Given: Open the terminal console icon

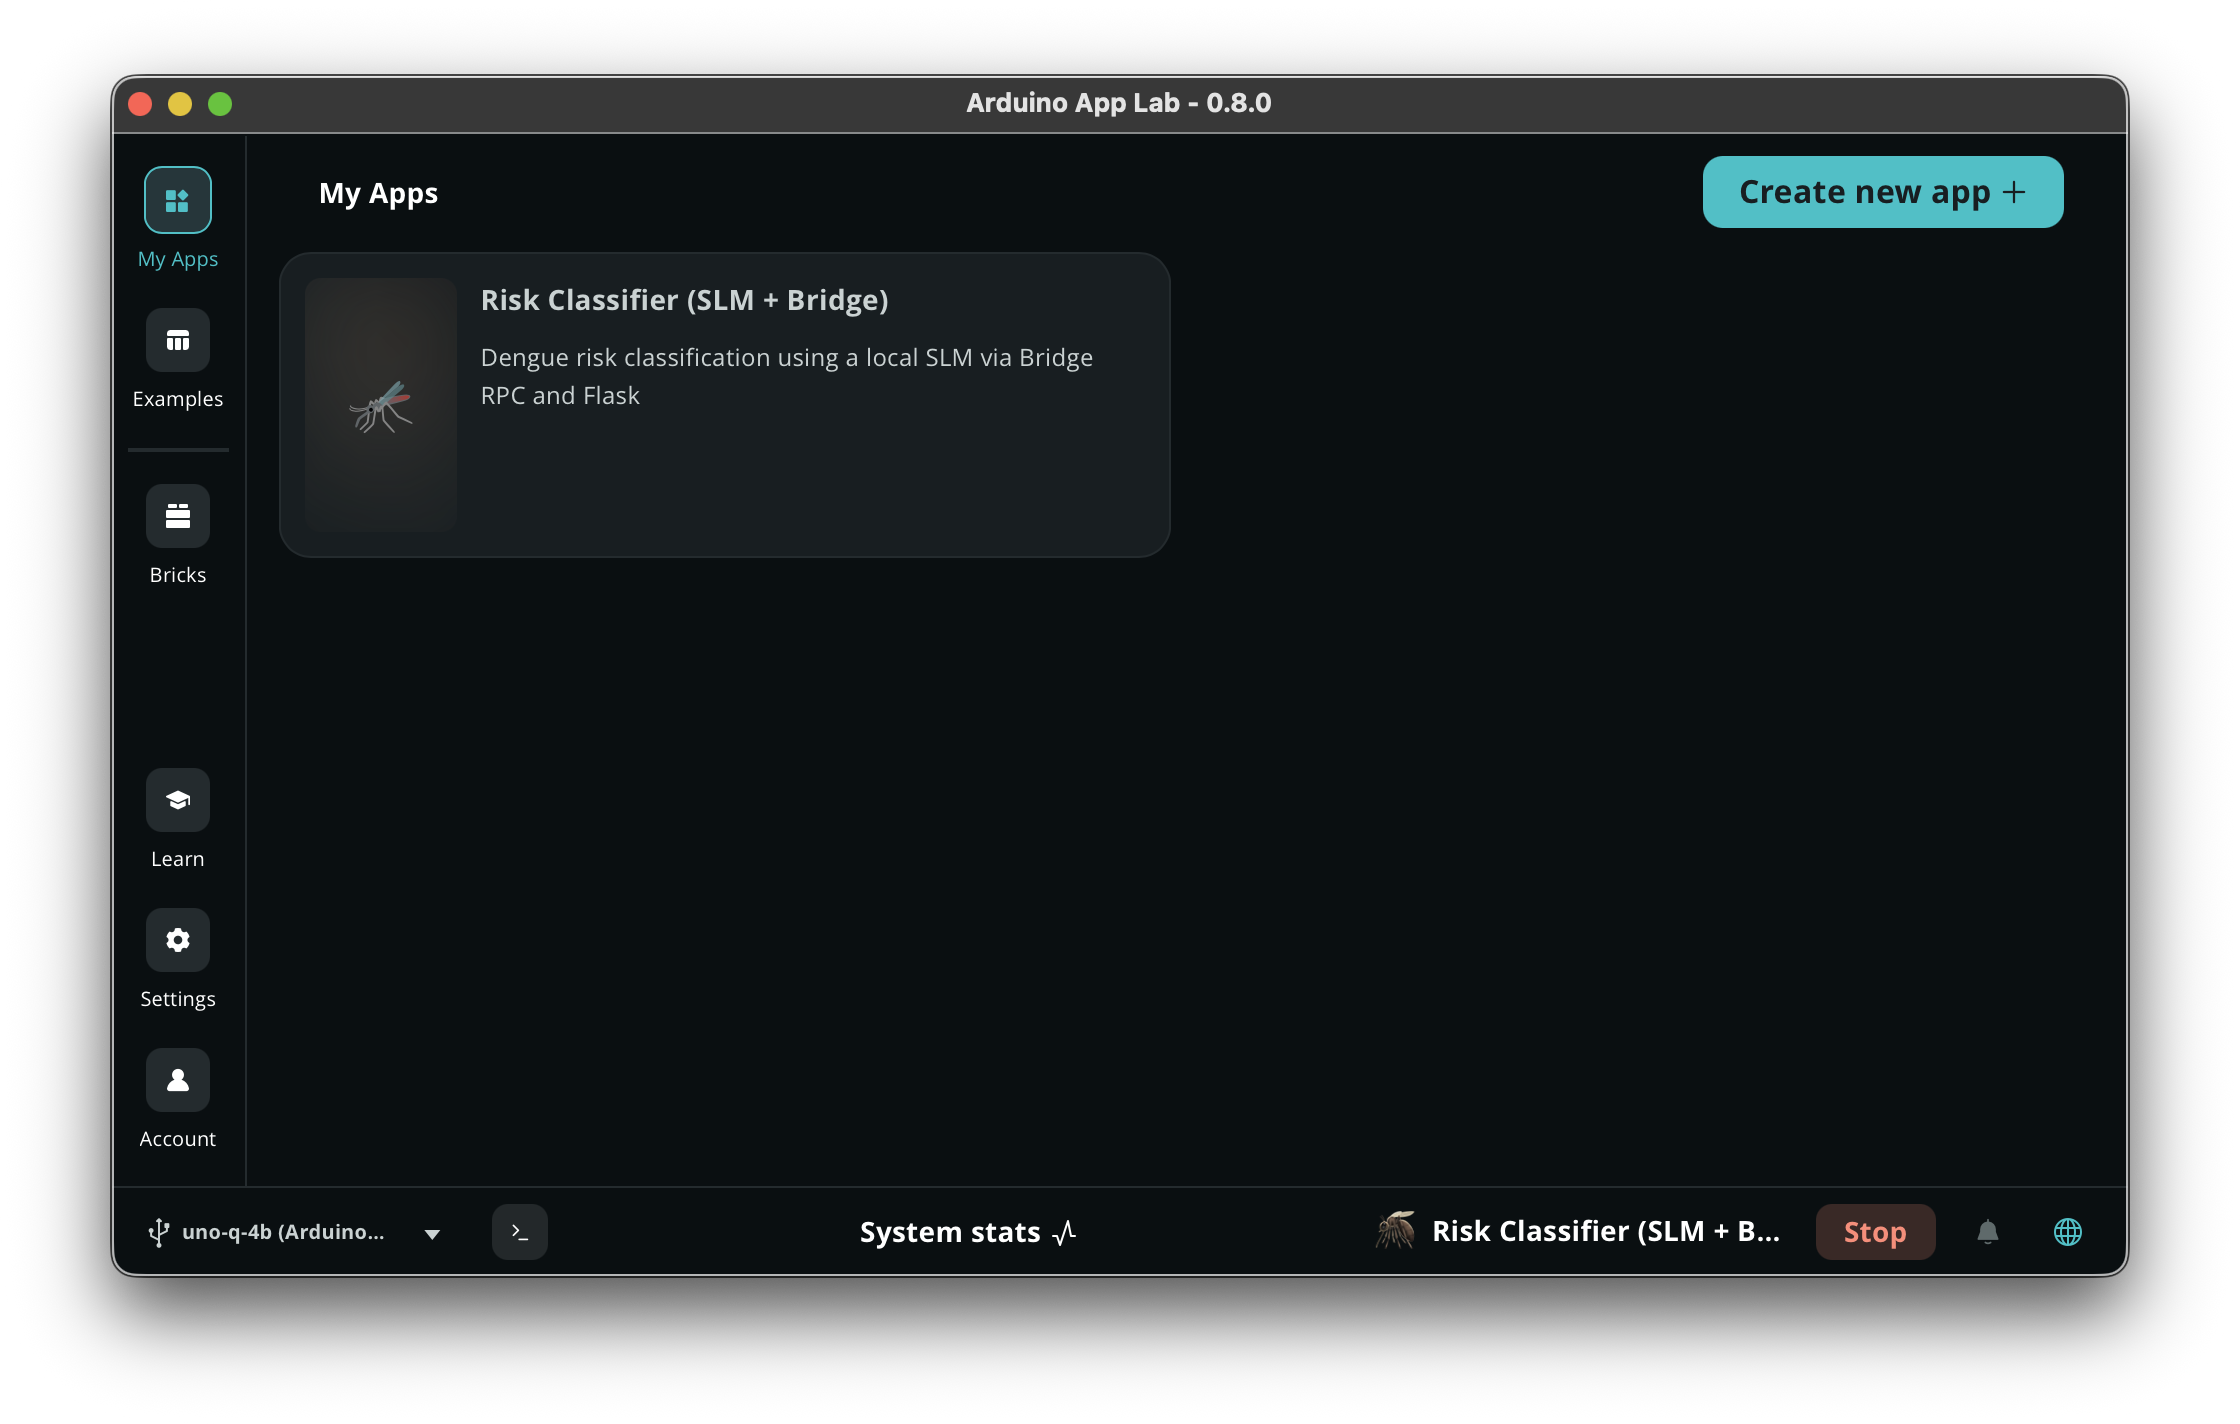Looking at the screenshot, I should [x=520, y=1232].
